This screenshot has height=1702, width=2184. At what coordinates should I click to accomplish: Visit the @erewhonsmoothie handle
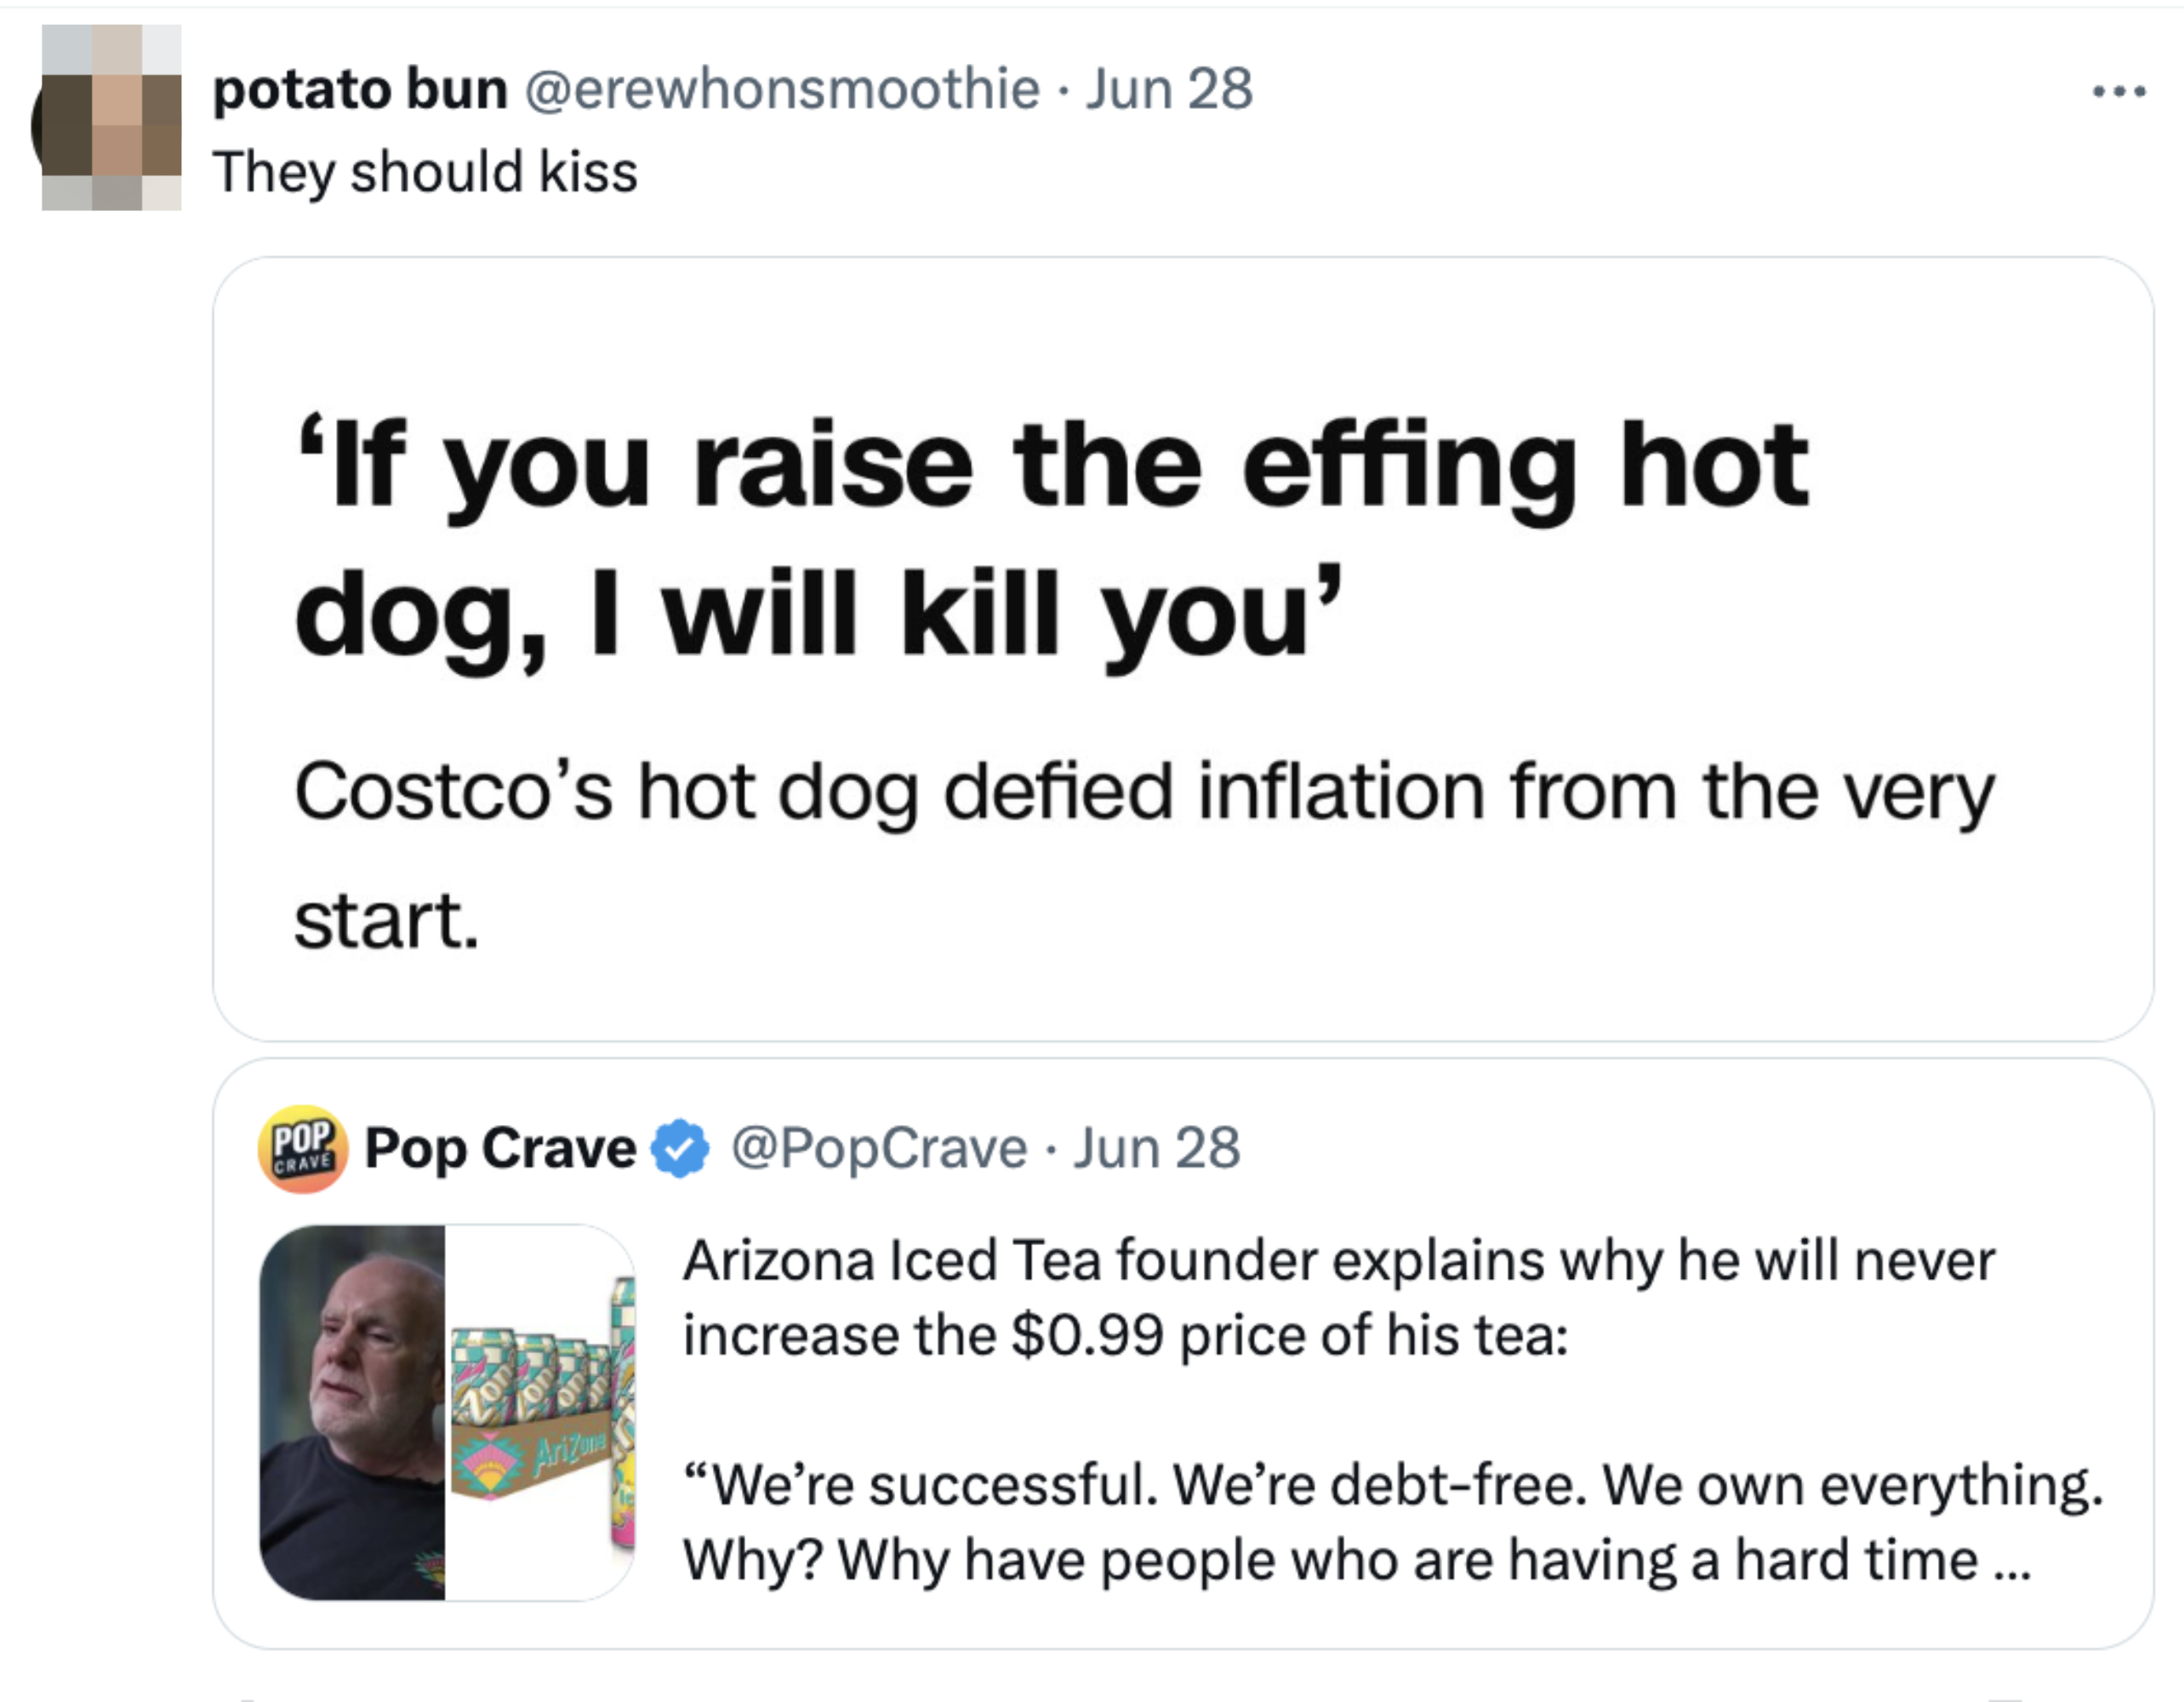click(781, 90)
